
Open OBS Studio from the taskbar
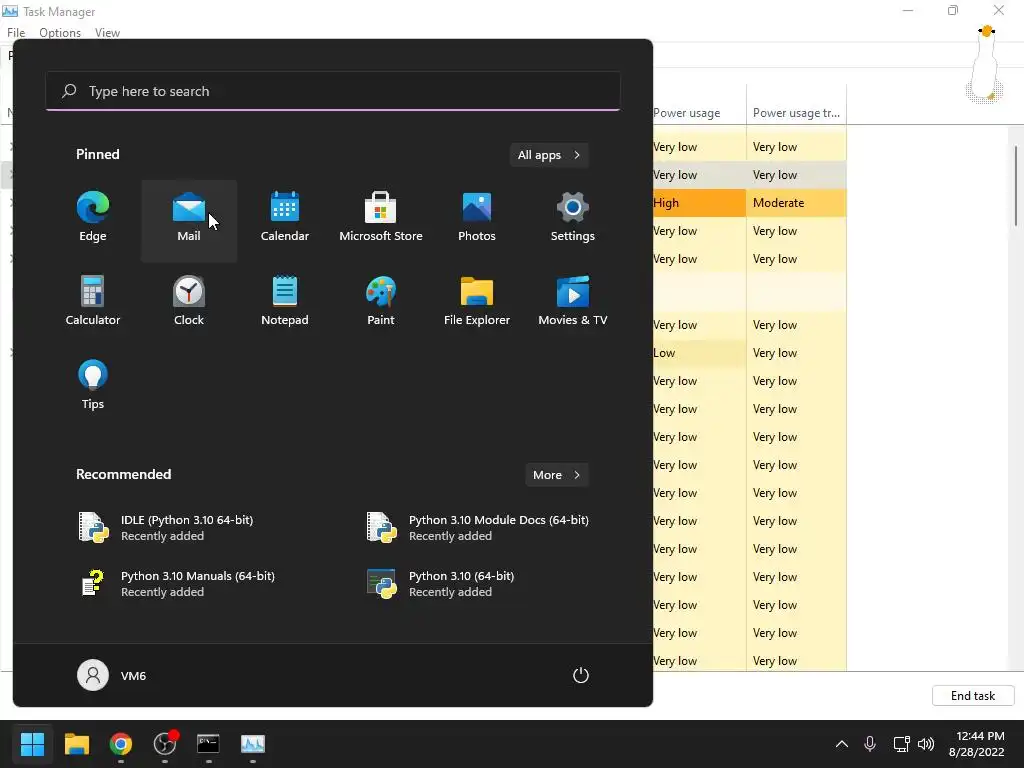(x=165, y=744)
